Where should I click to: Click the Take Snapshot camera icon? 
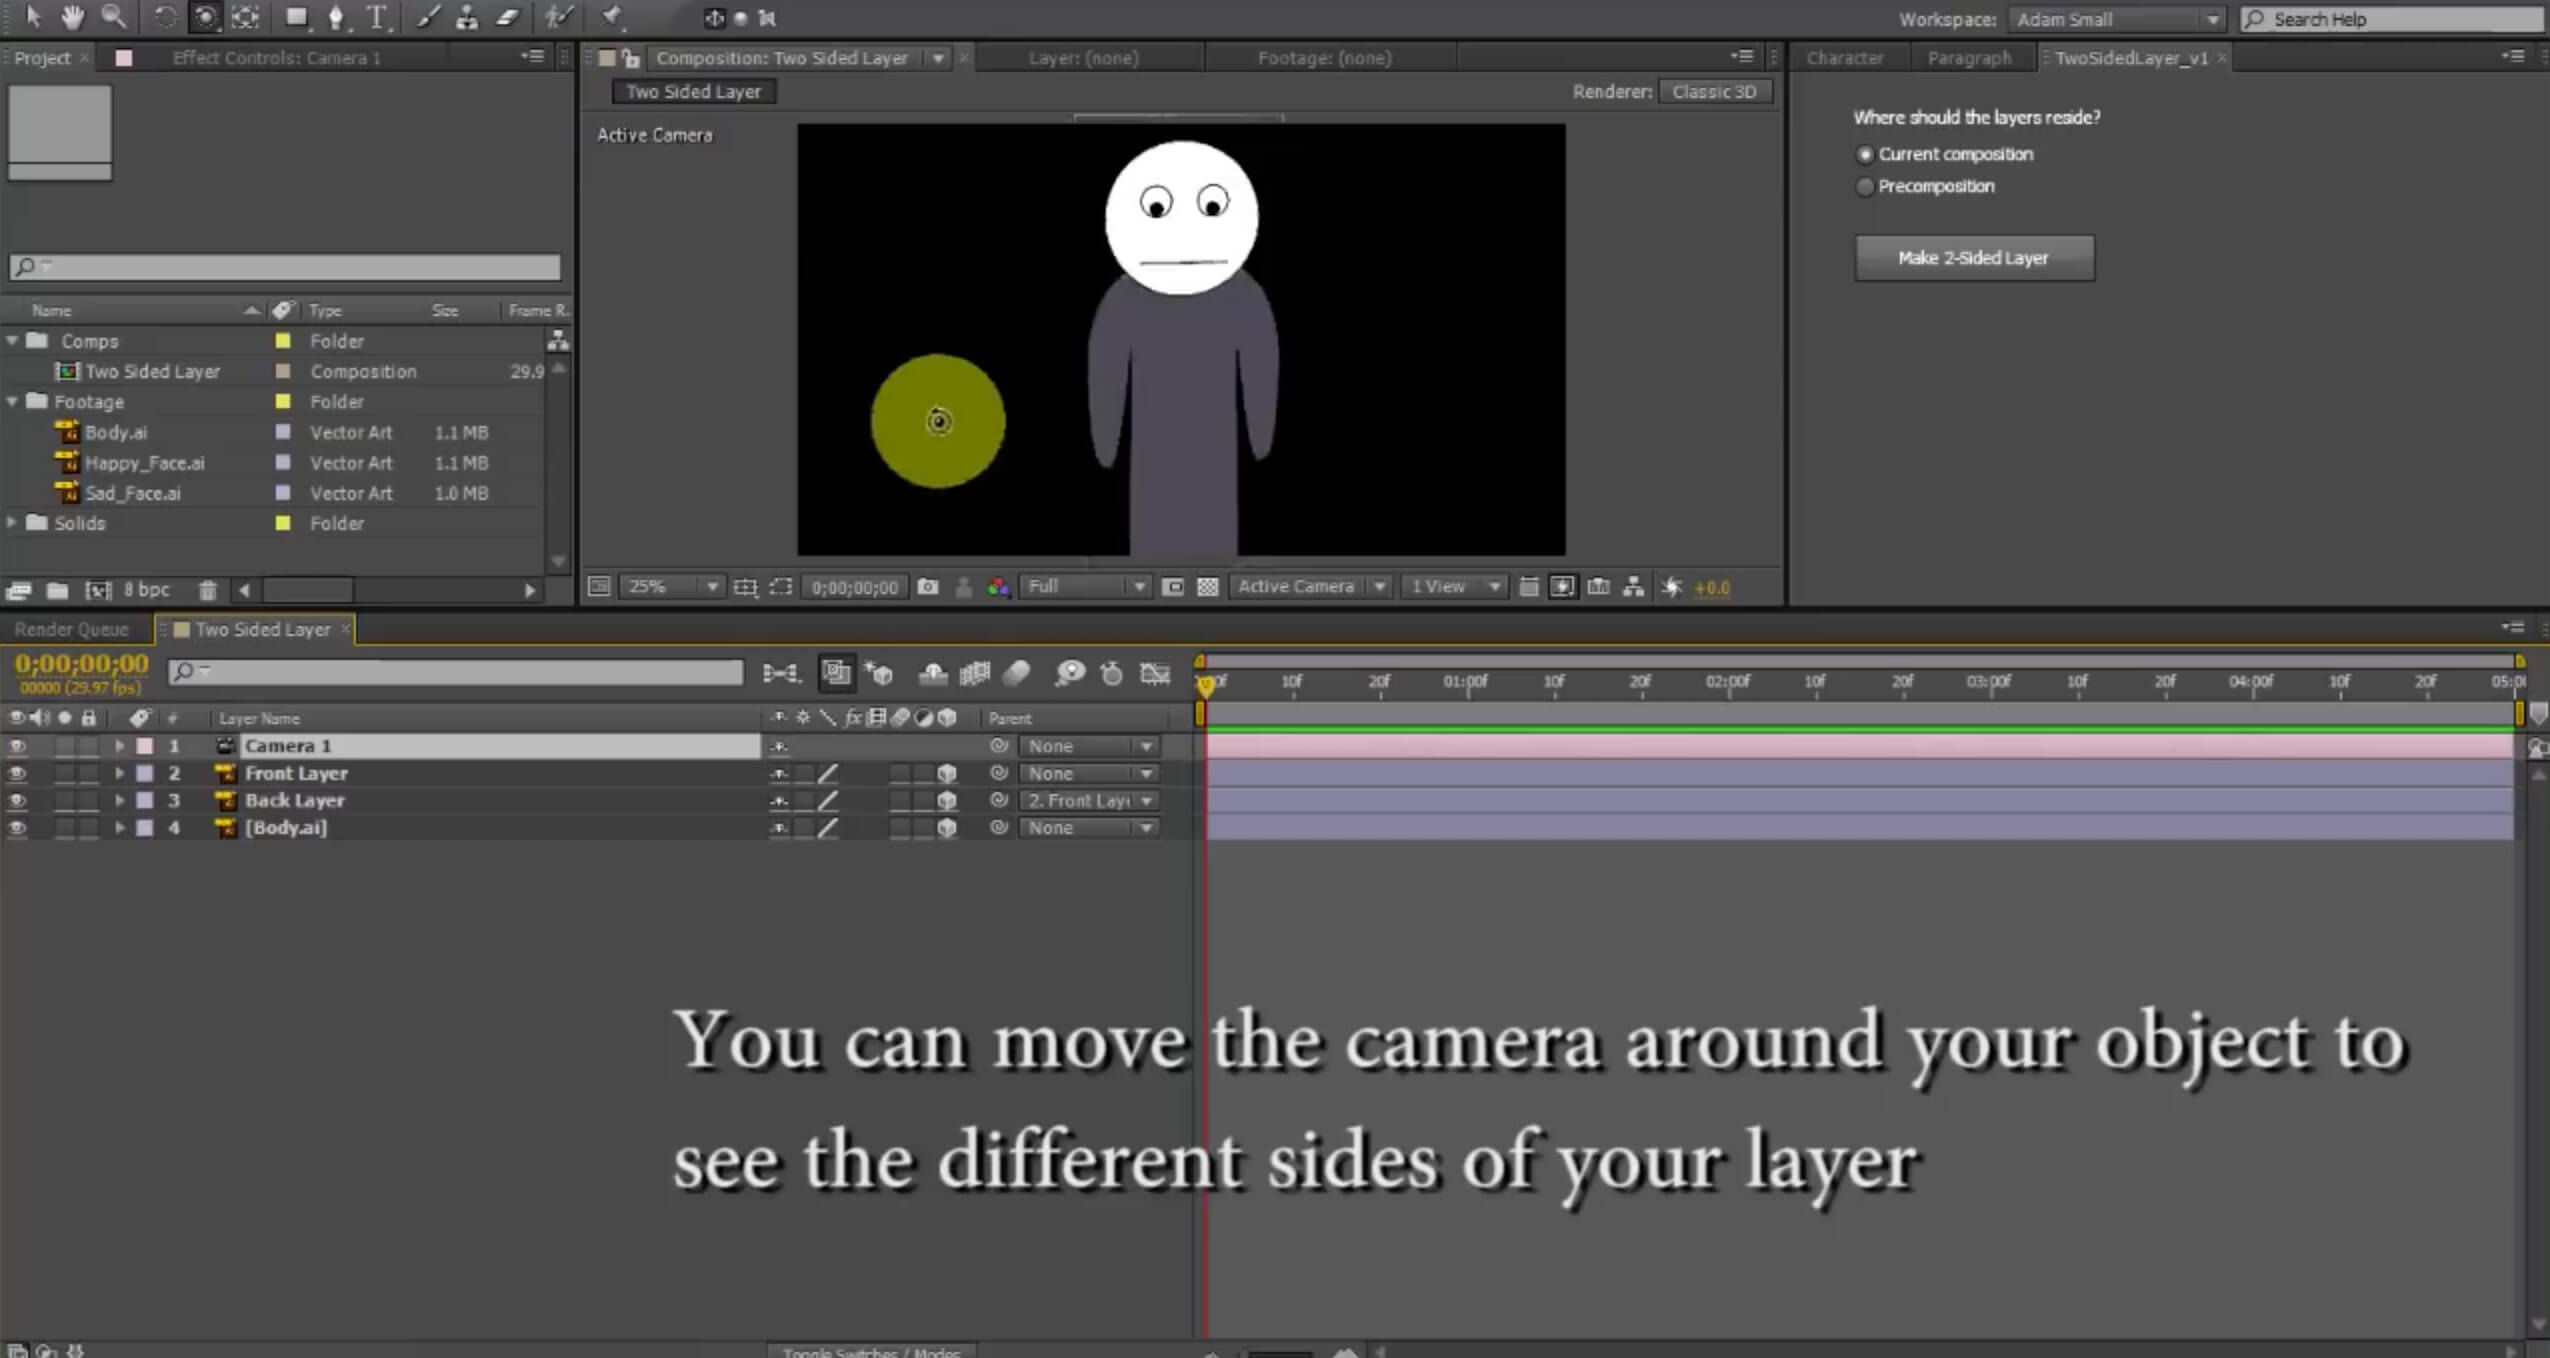(928, 587)
